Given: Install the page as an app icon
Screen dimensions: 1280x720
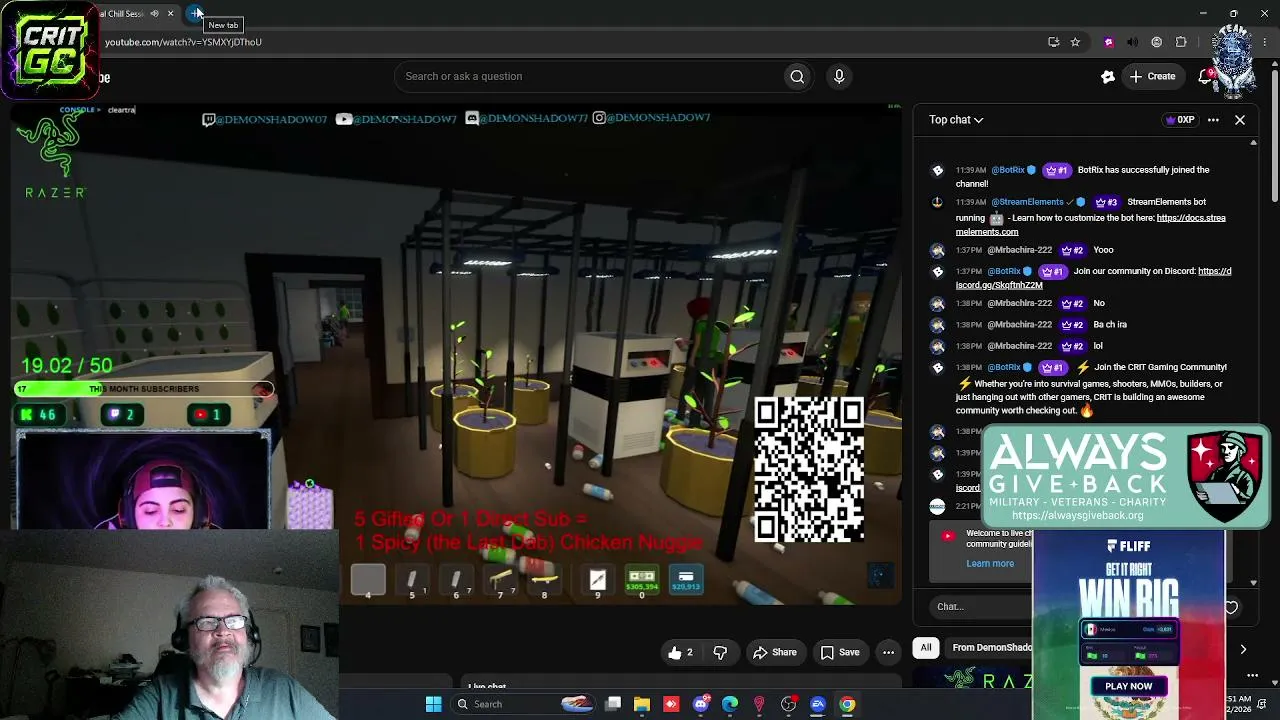Looking at the screenshot, I should pos(1053,42).
